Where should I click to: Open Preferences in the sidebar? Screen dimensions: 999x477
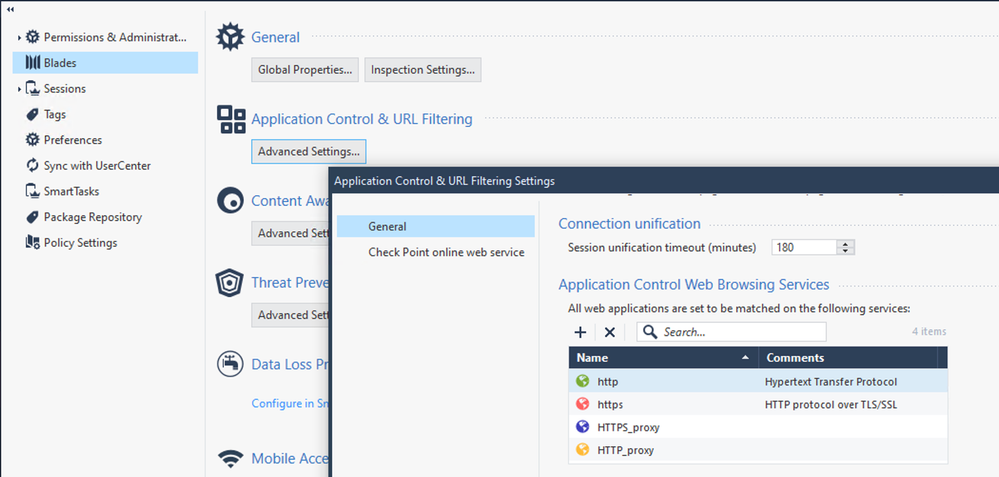tap(73, 139)
